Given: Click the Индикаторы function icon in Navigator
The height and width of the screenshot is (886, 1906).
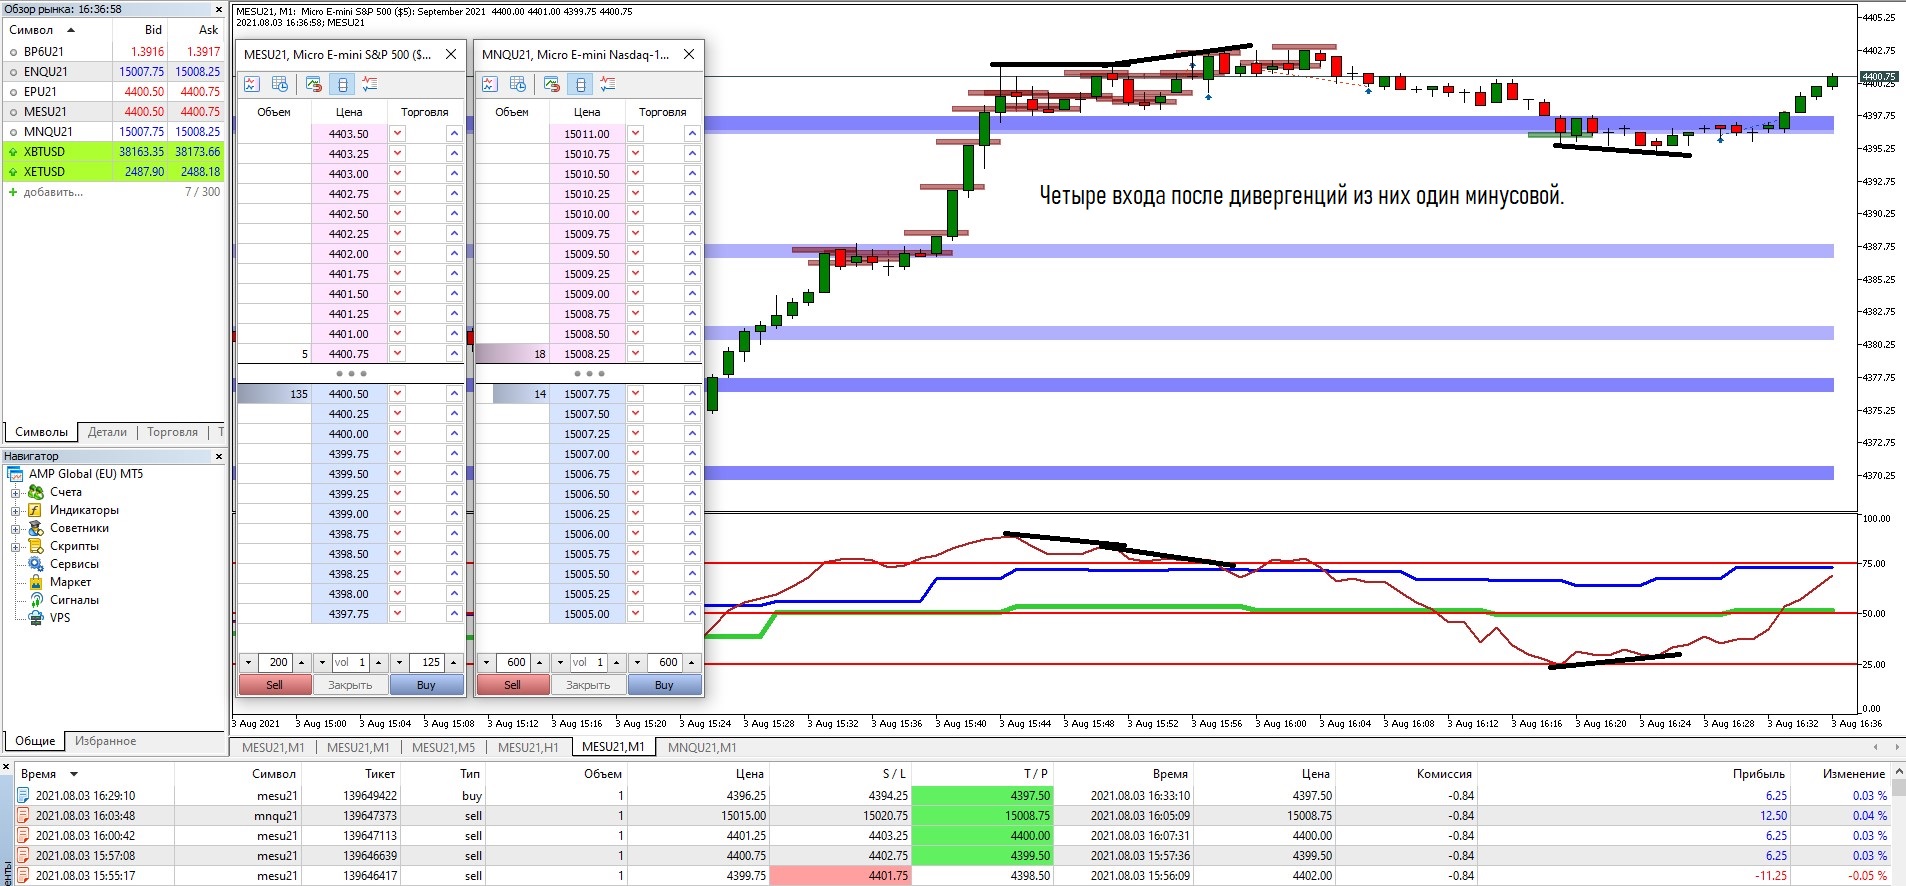Looking at the screenshot, I should click(x=36, y=510).
